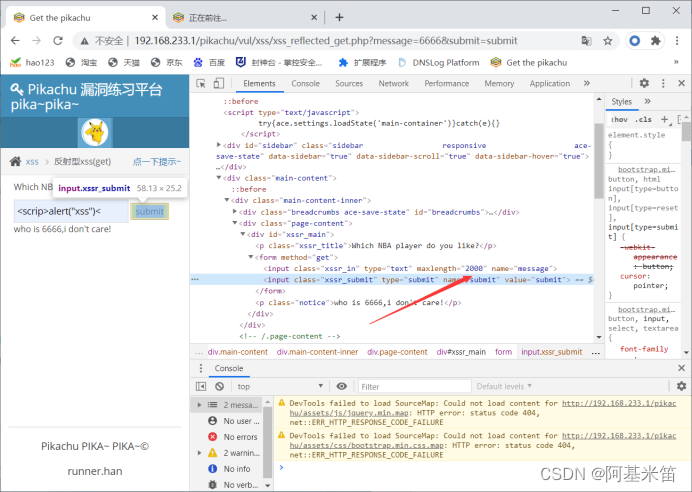This screenshot has height=492, width=692.
Task: Open the Network tab
Action: tap(394, 83)
